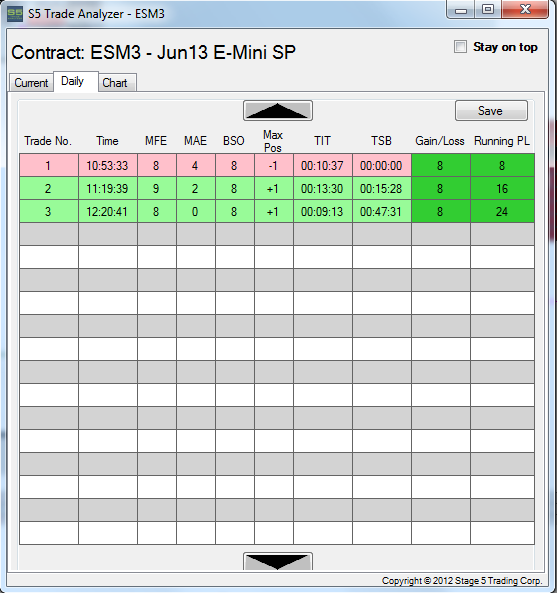557x593 pixels.
Task: Click the down arrow scroll button
Action: [278, 561]
